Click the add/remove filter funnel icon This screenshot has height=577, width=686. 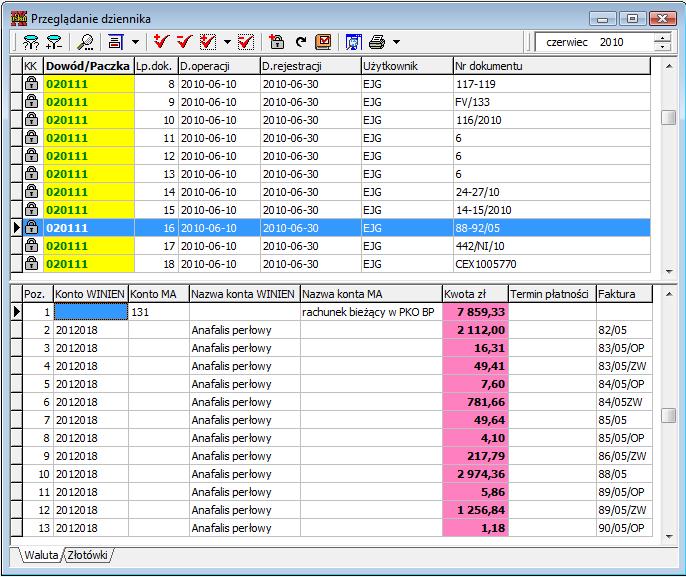point(54,42)
